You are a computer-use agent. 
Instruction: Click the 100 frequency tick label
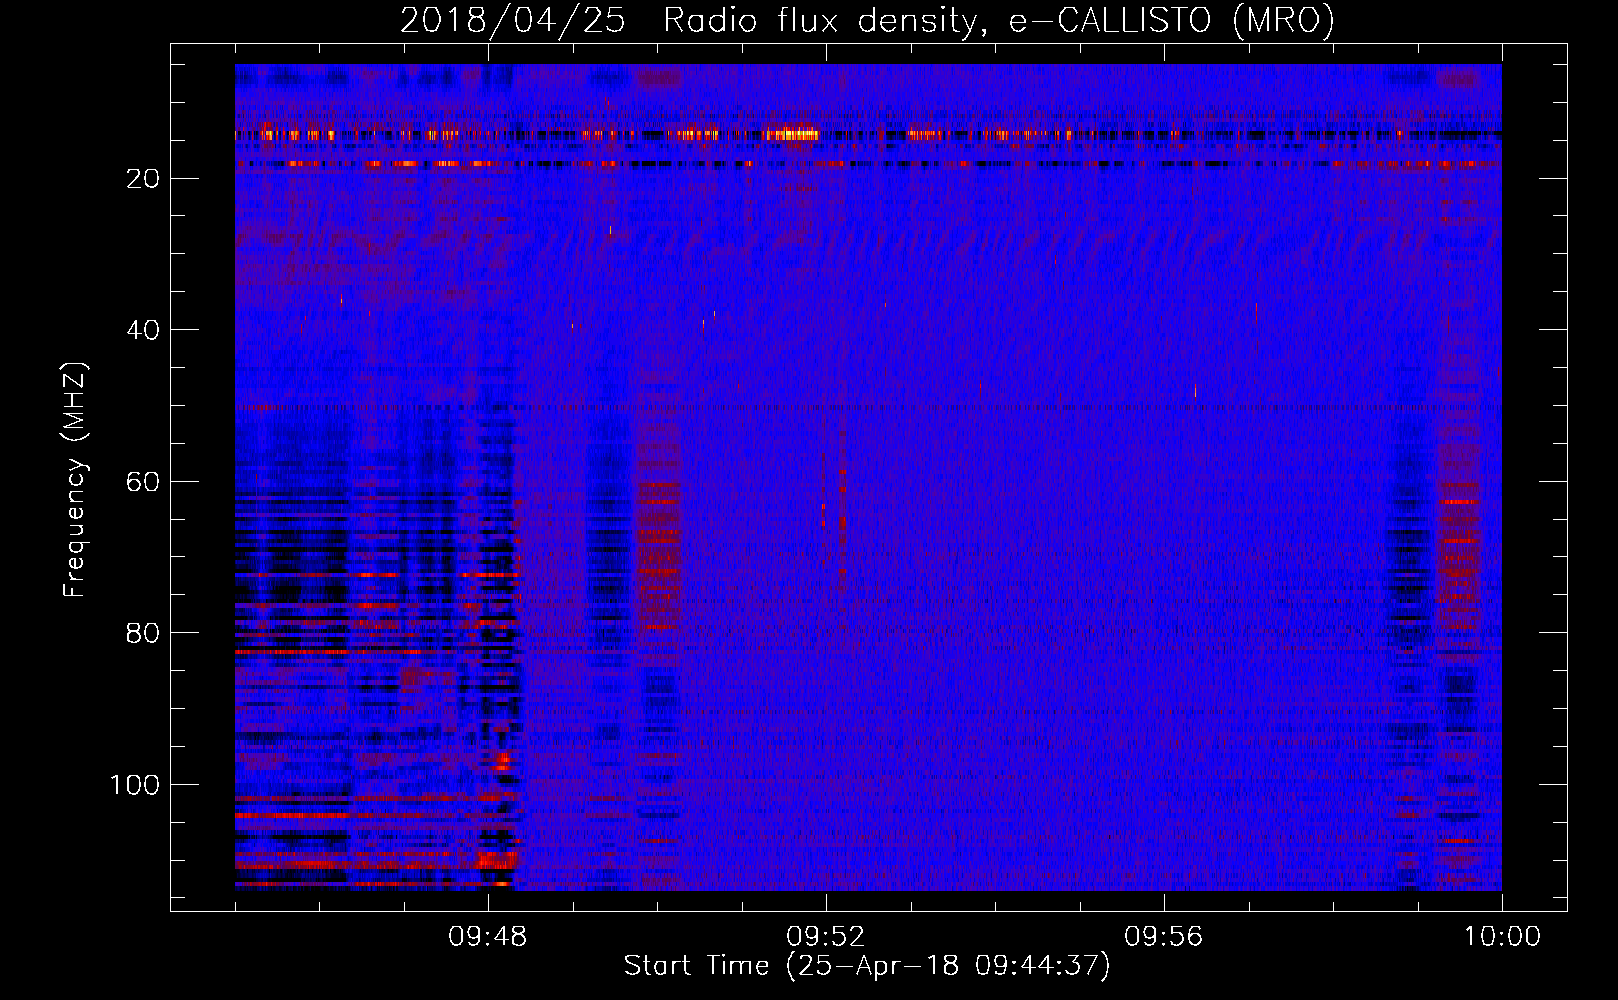coord(135,785)
